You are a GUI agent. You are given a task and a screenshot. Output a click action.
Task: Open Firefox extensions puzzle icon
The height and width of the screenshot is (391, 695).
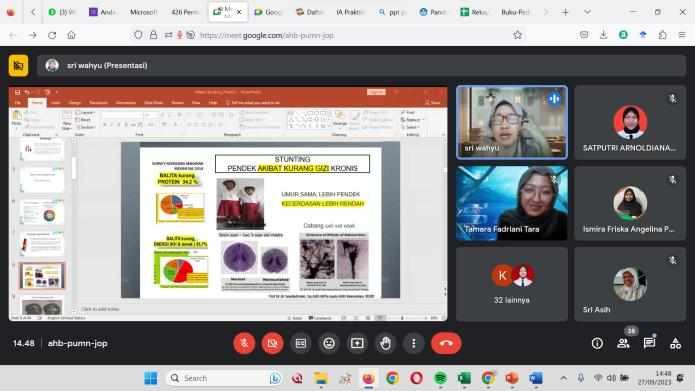pos(662,35)
